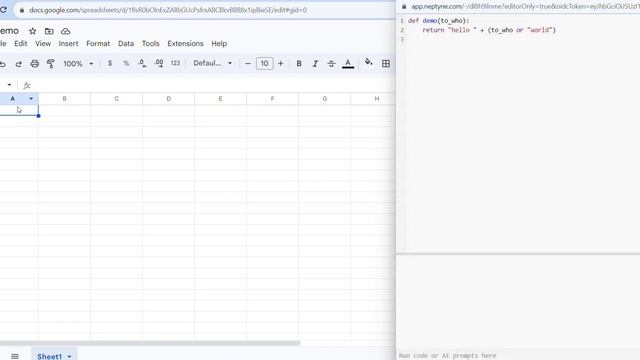The image size is (640, 360).
Task: Open the Tools menu
Action: (151, 43)
